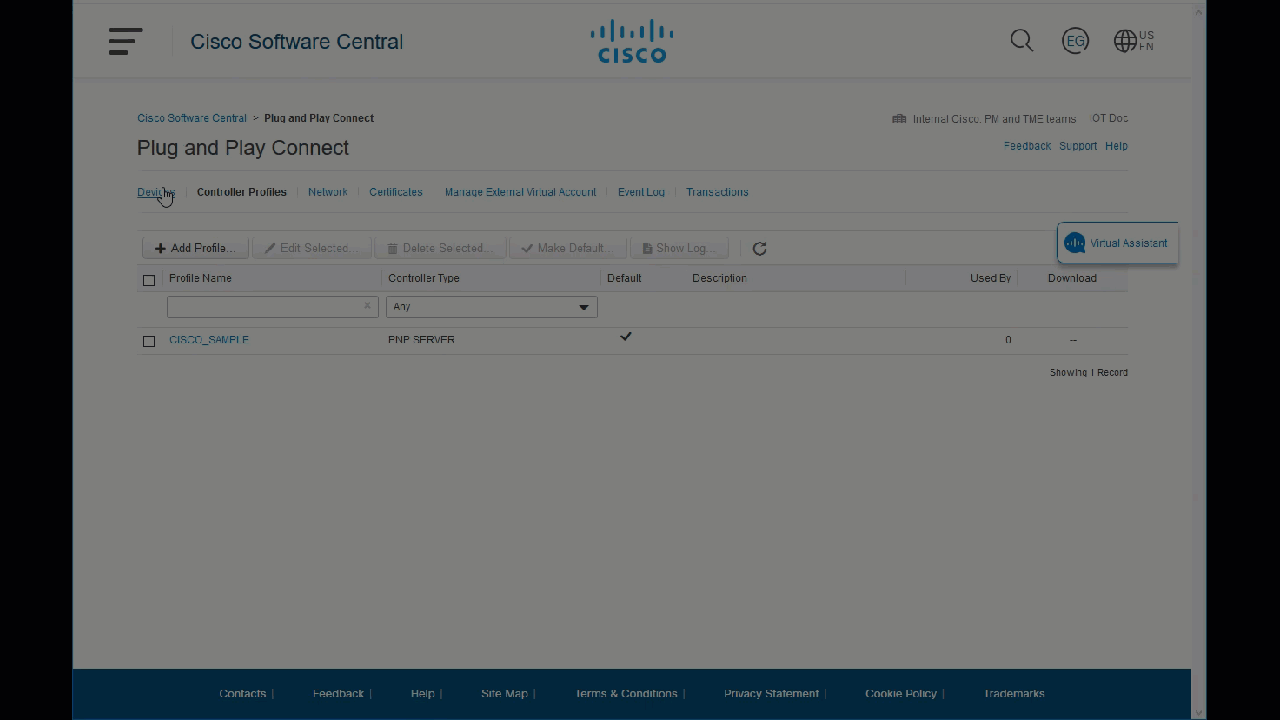Click Contacts in the footer
Image resolution: width=1280 pixels, height=720 pixels.
pyautogui.click(x=242, y=693)
